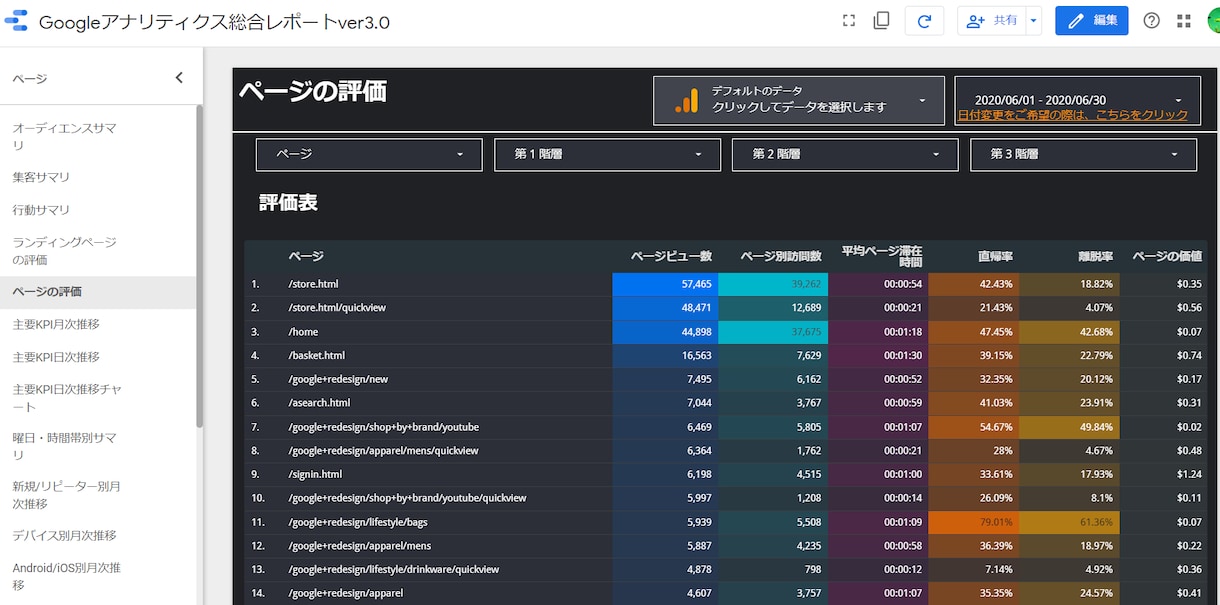
Task: Click the 61.36% exit rate cell
Action: pos(1069,522)
